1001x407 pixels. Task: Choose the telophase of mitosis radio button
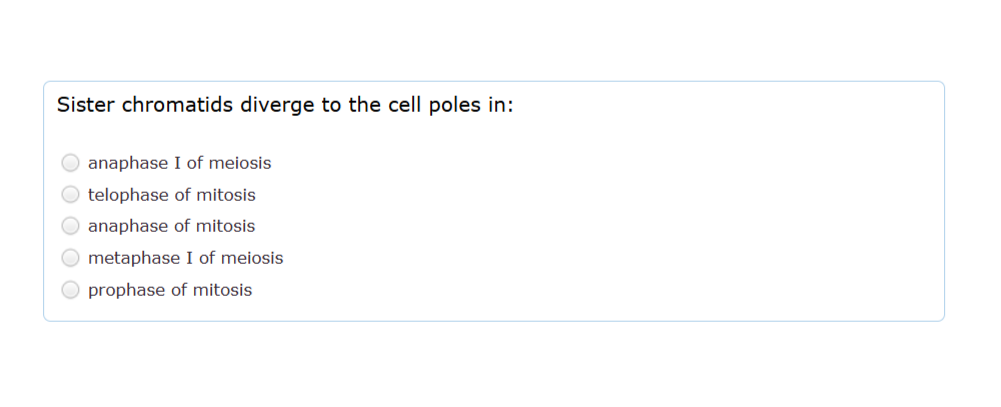pos(70,195)
